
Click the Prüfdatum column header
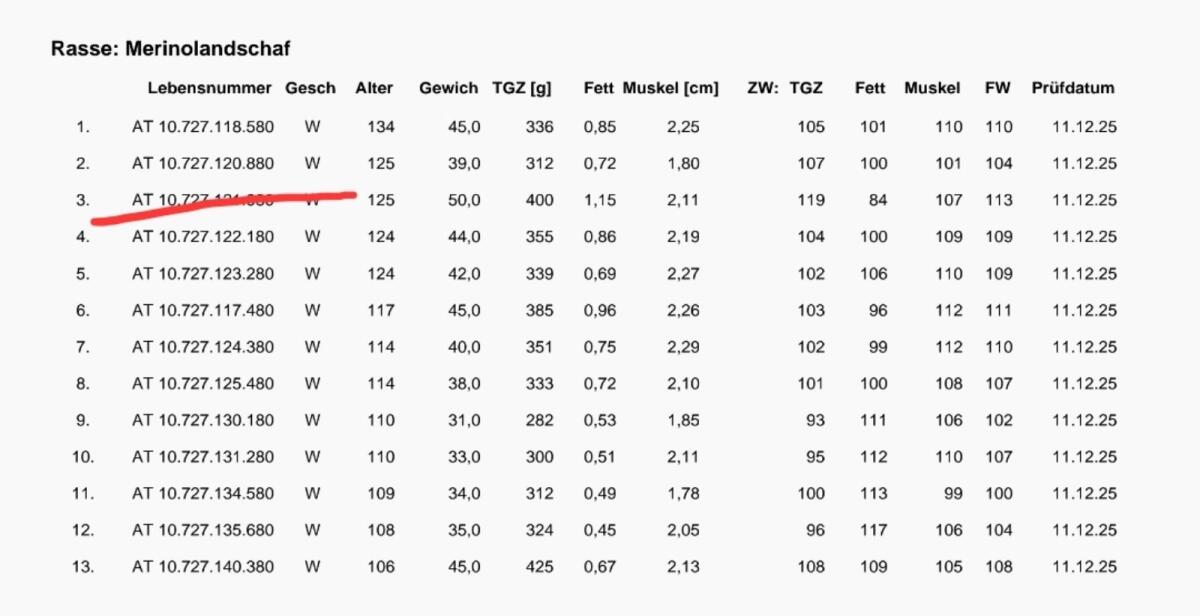pos(1072,88)
